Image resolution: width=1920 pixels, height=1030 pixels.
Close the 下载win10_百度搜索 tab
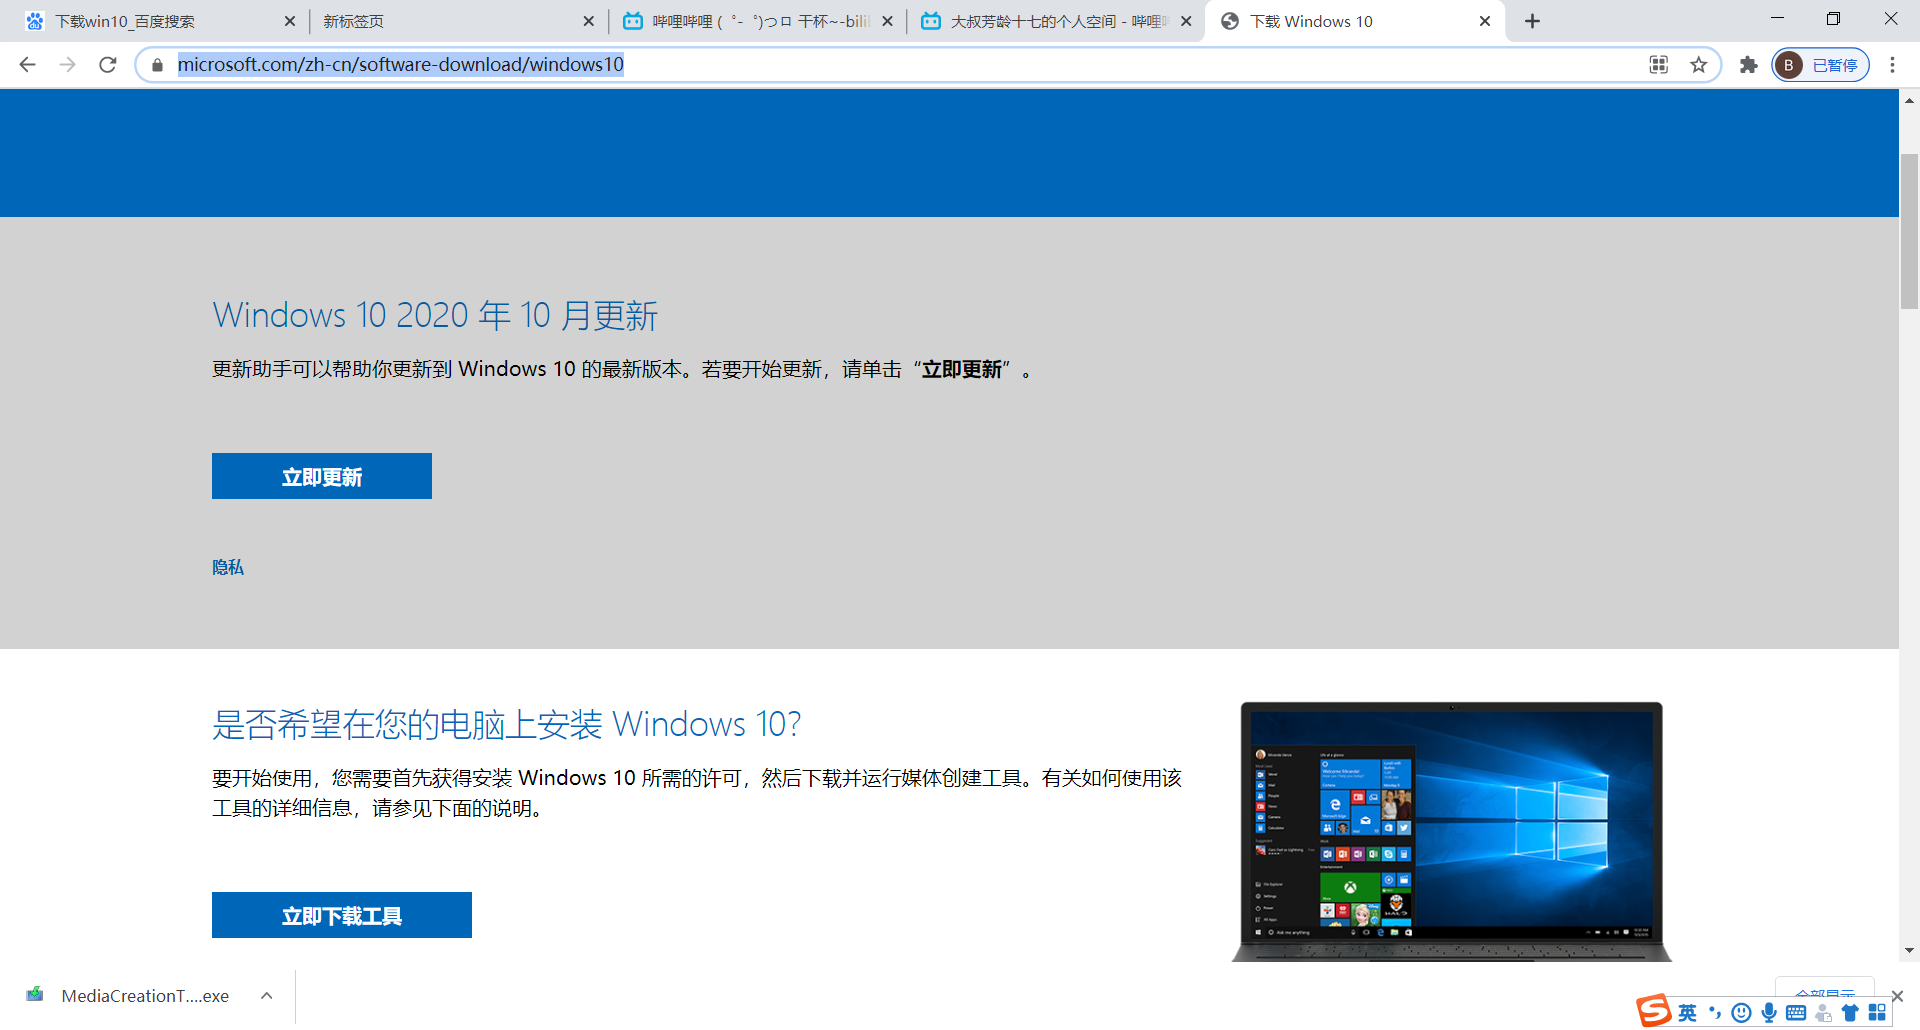tap(290, 21)
